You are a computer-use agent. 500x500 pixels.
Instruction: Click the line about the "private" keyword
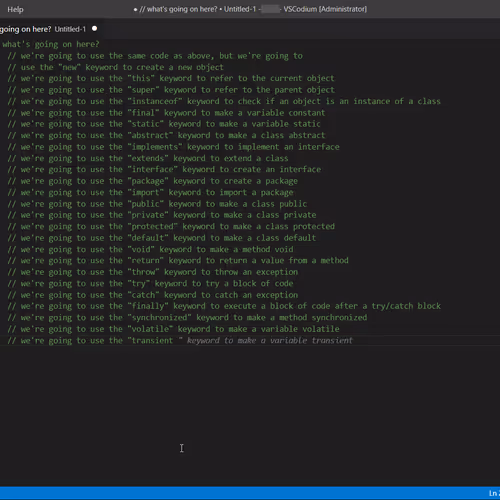point(162,215)
